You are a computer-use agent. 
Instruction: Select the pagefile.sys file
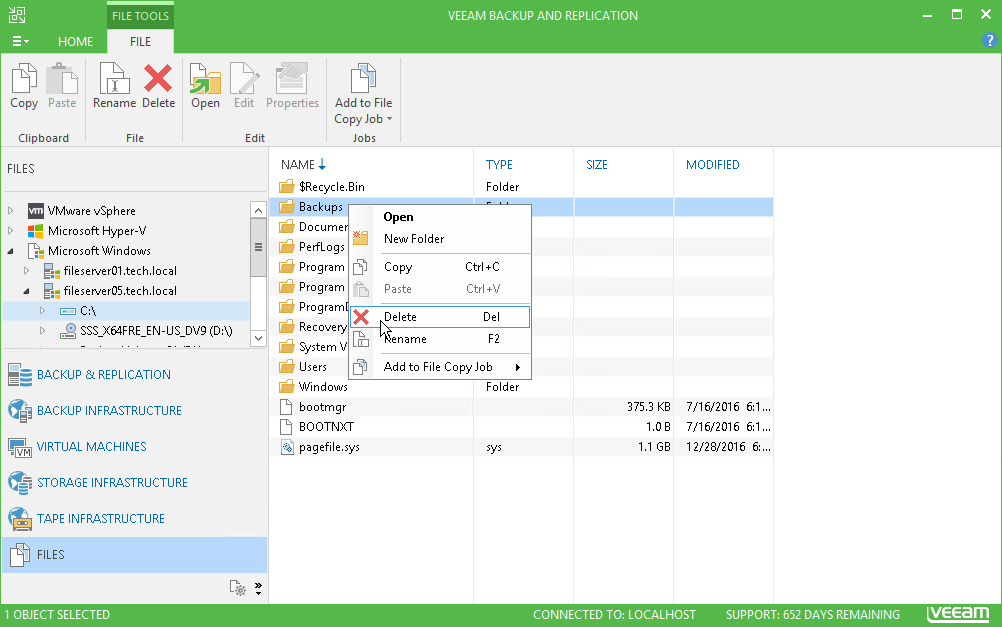[x=329, y=447]
